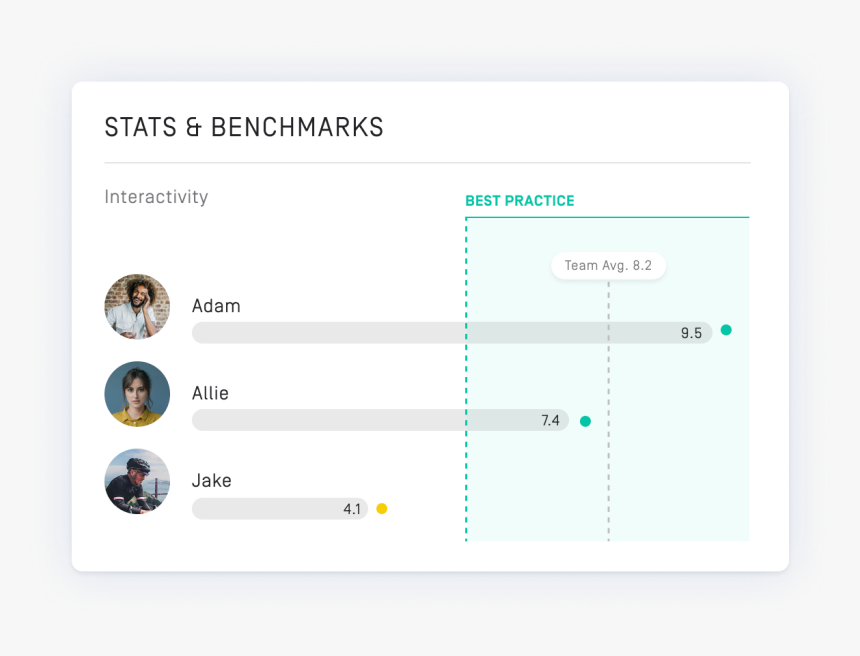Click the green dot next to Adam's bar
The height and width of the screenshot is (656, 860).
(726, 330)
